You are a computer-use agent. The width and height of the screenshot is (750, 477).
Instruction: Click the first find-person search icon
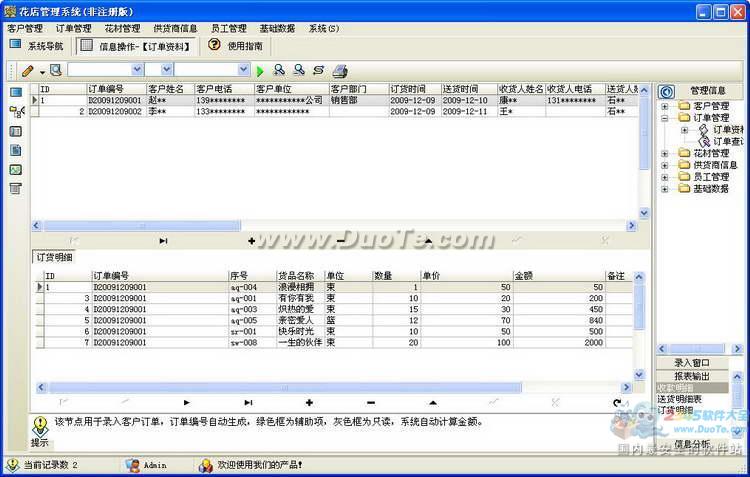279,70
